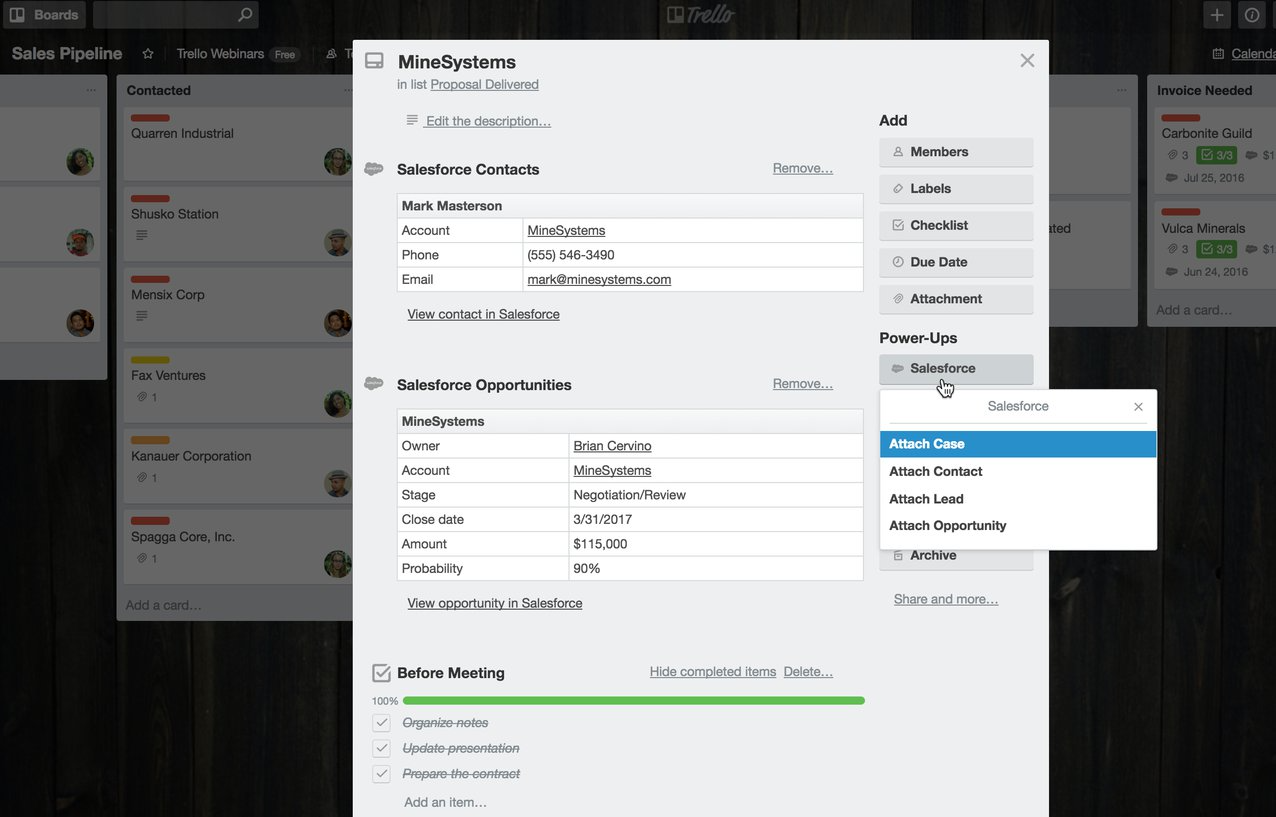The image size is (1276, 817).
Task: Click the Attachment button
Action: (956, 299)
